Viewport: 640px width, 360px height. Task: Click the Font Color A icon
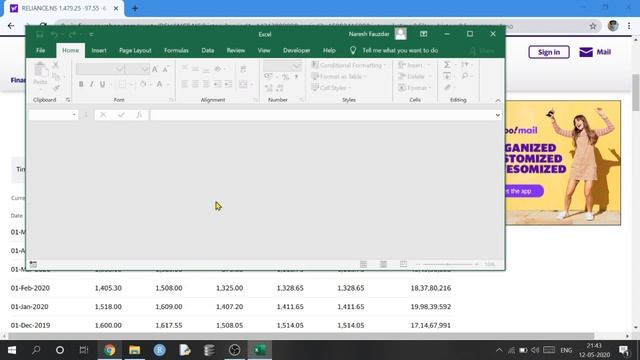[x=160, y=84]
